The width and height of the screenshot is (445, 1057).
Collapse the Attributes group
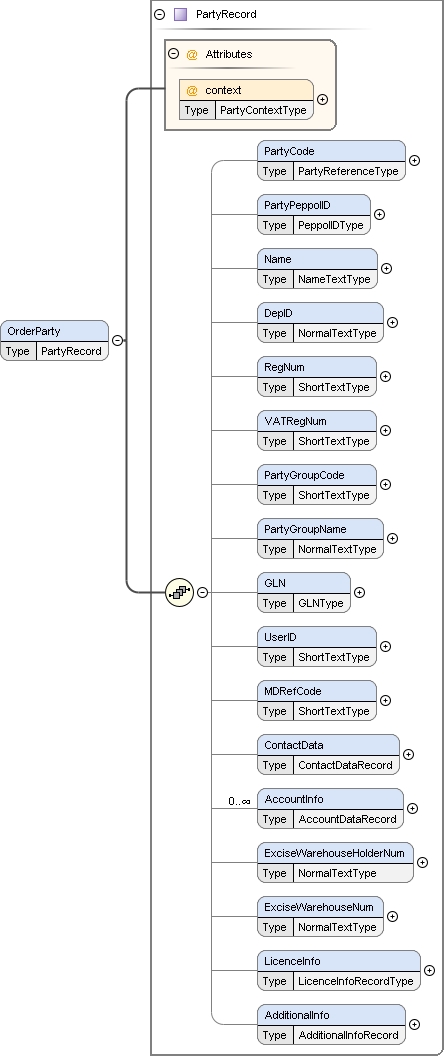[x=173, y=54]
